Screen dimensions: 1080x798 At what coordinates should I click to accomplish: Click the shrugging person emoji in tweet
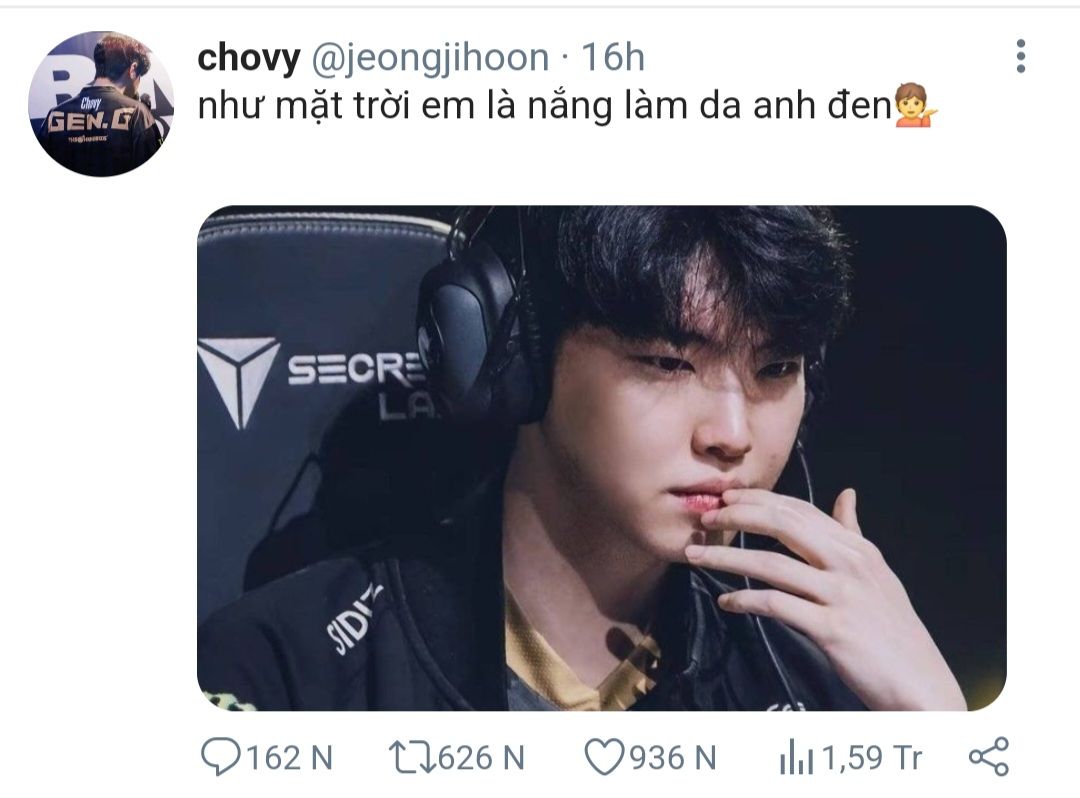click(916, 106)
